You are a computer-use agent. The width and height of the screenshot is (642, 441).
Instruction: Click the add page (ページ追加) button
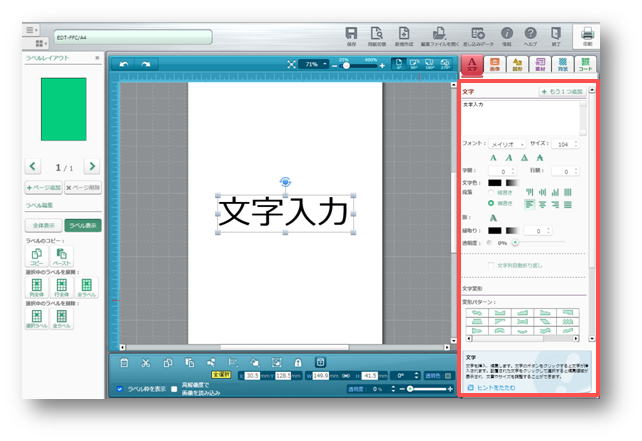pos(43,188)
